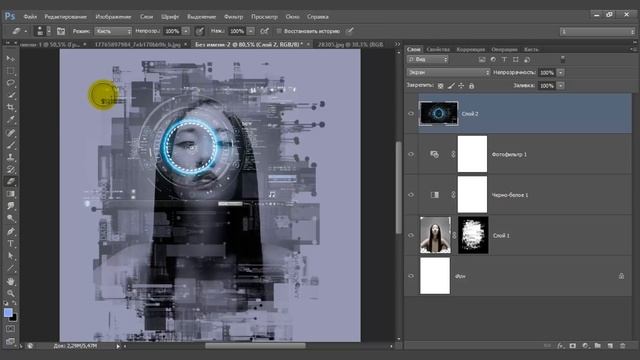Toggle lock all padlock icon

point(471,86)
